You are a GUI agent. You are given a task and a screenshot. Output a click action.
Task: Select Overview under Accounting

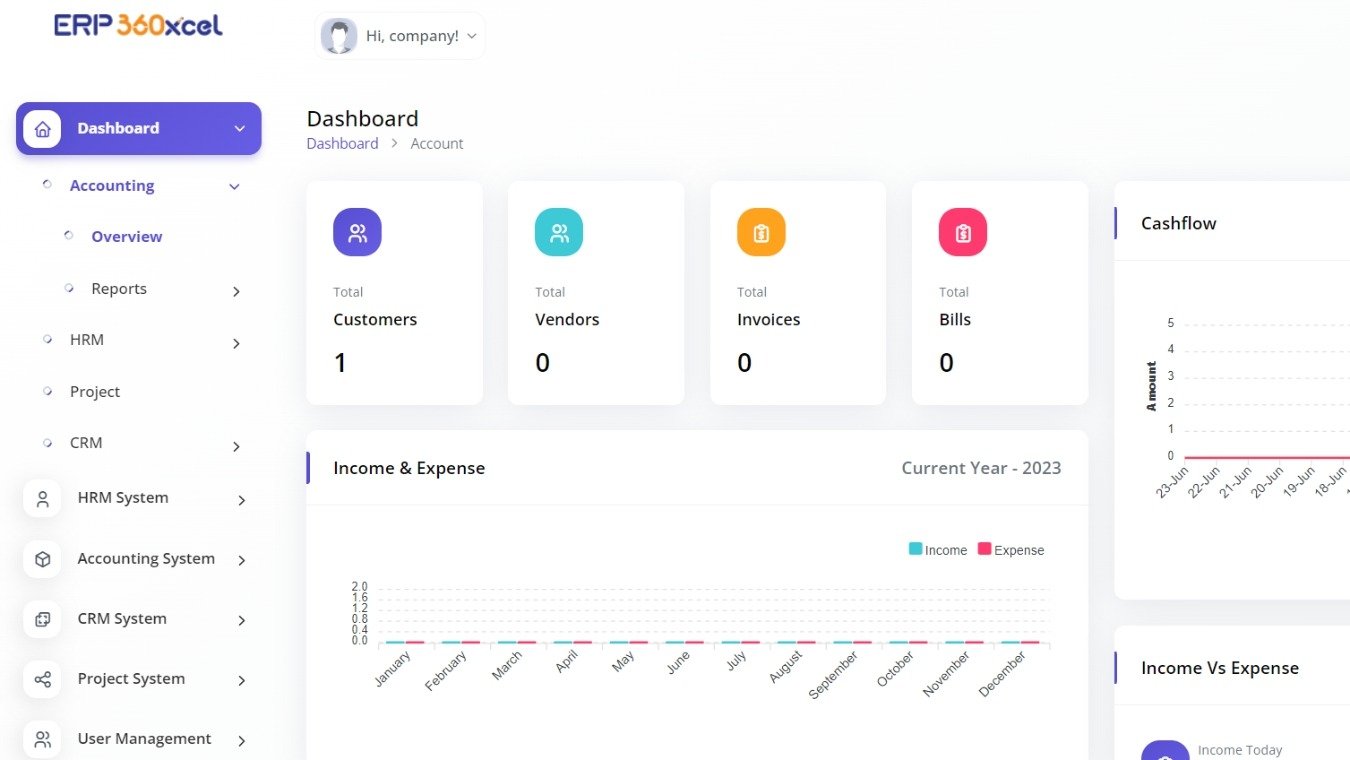pos(126,236)
